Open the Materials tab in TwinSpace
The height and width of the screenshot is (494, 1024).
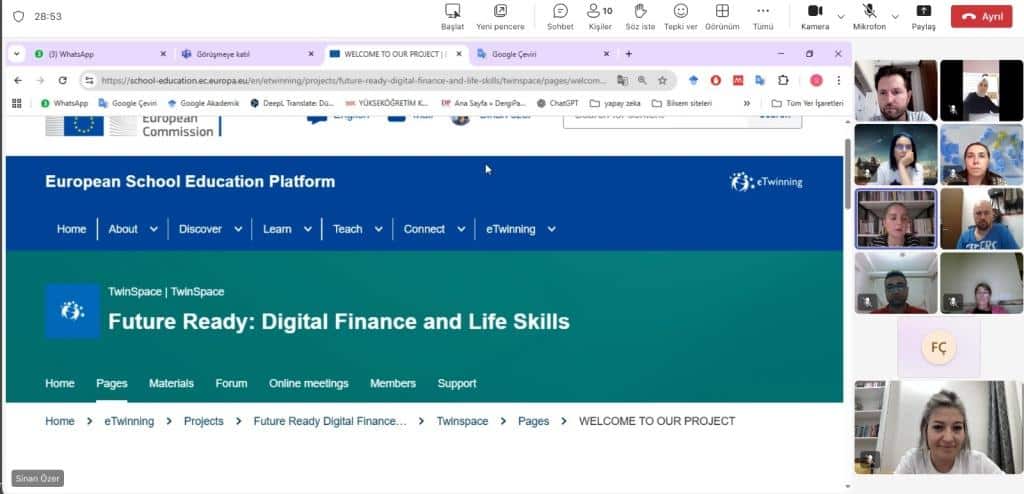(171, 383)
